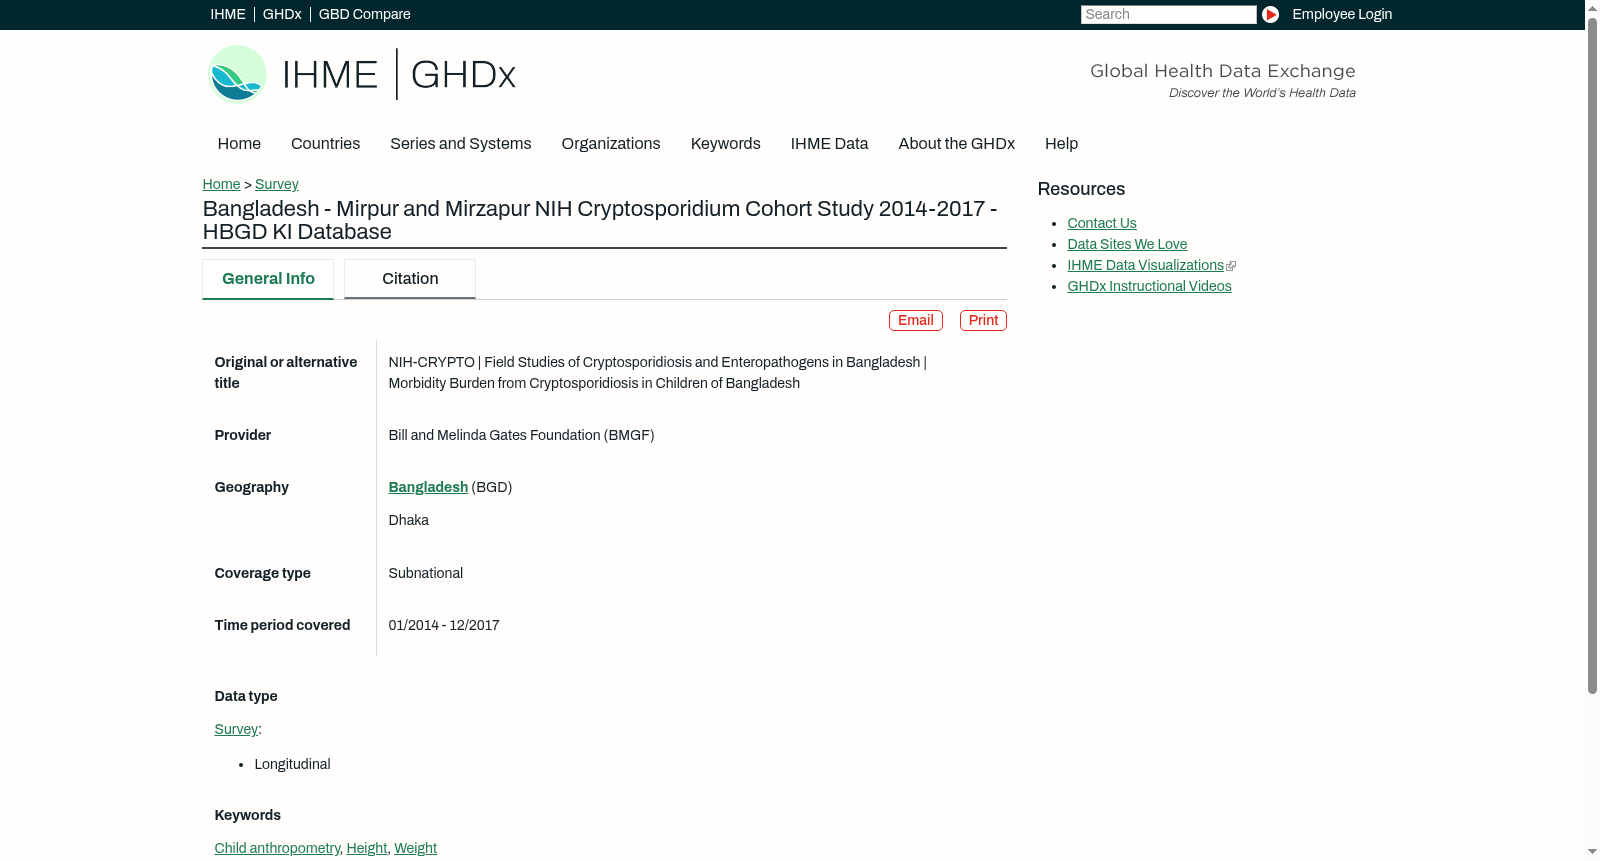Focus the Search input field
Image resolution: width=1600 pixels, height=861 pixels.
pos(1168,14)
